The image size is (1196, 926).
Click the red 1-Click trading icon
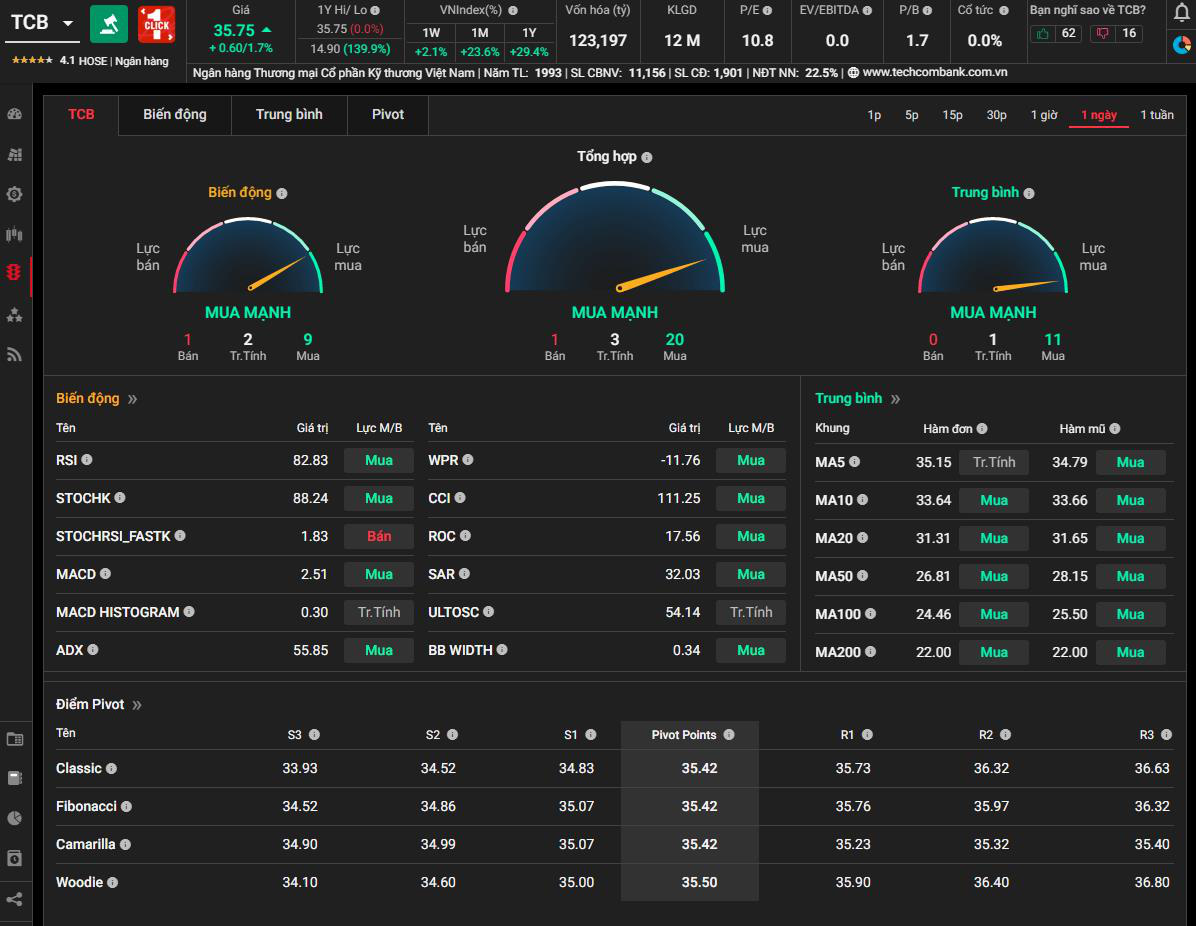(x=156, y=24)
